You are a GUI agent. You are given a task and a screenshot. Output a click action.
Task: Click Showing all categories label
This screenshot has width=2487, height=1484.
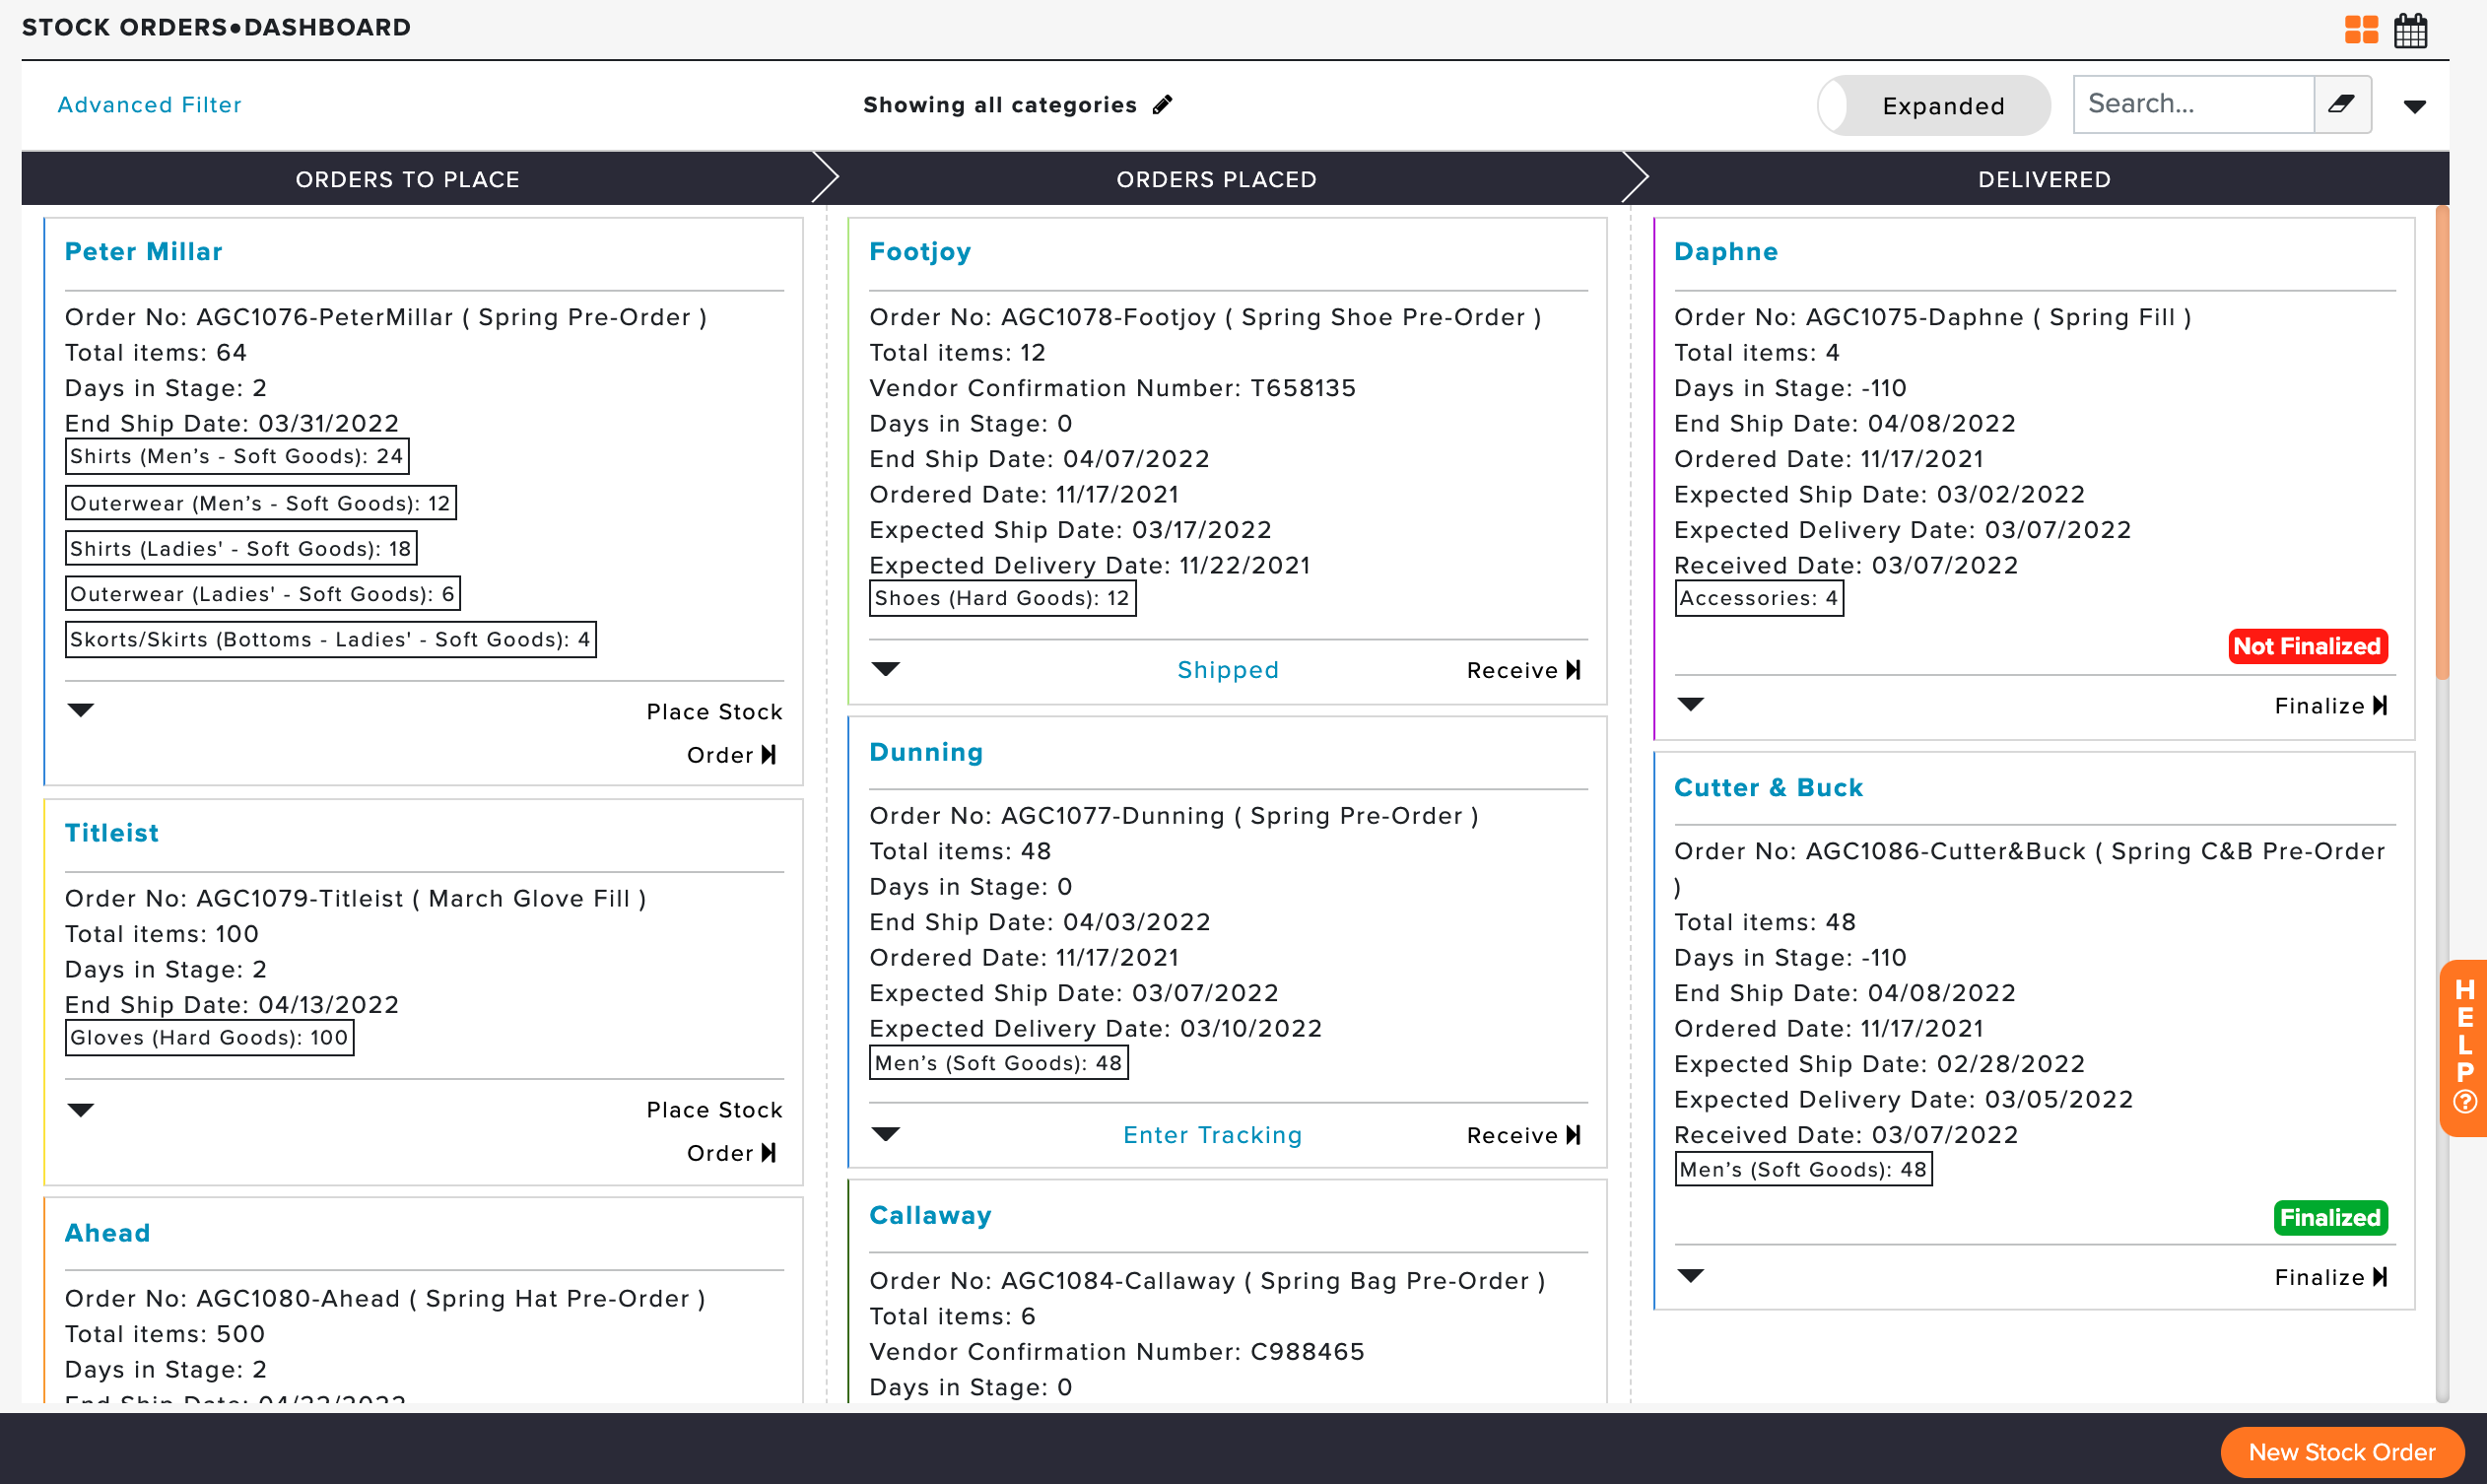point(1000,104)
